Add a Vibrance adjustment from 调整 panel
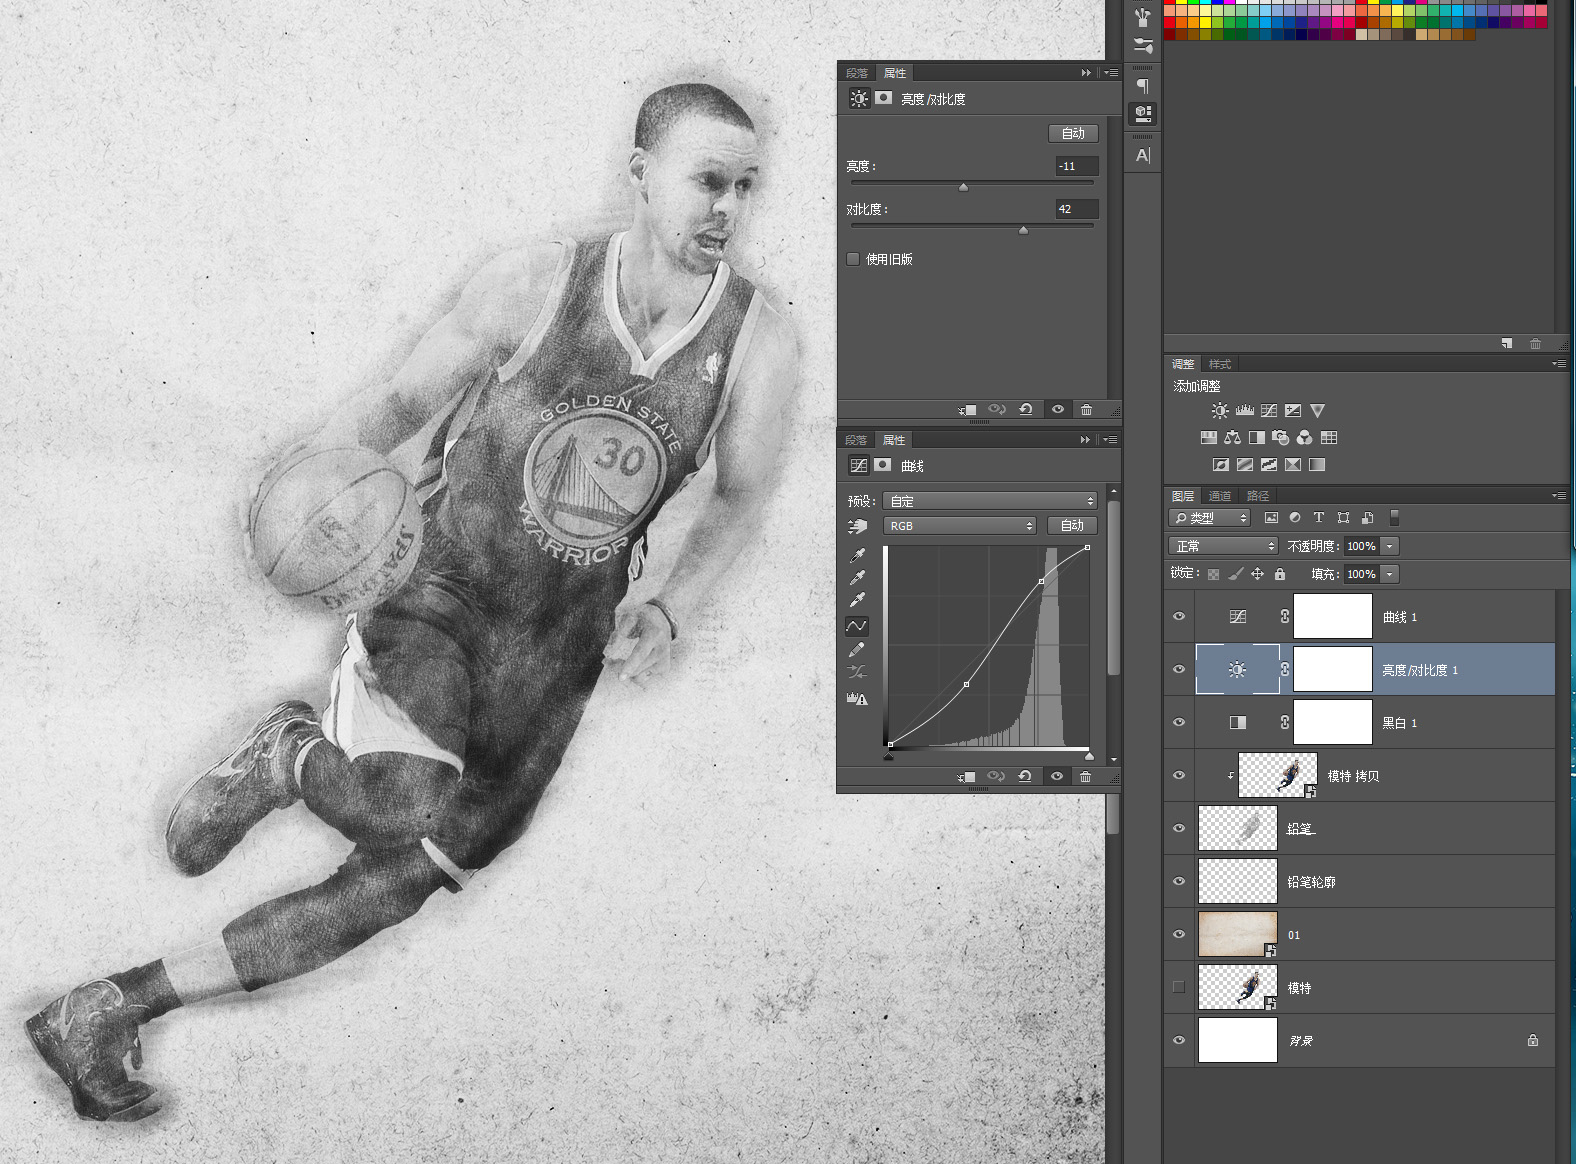The width and height of the screenshot is (1576, 1164). [1317, 411]
